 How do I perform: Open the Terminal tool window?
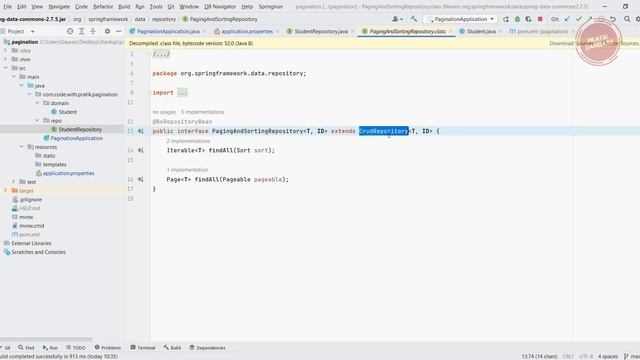pyautogui.click(x=143, y=348)
